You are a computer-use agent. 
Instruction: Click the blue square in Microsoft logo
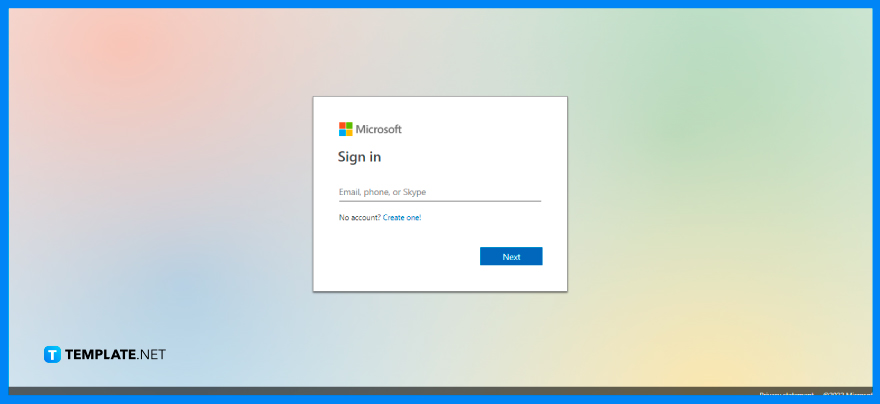342,132
